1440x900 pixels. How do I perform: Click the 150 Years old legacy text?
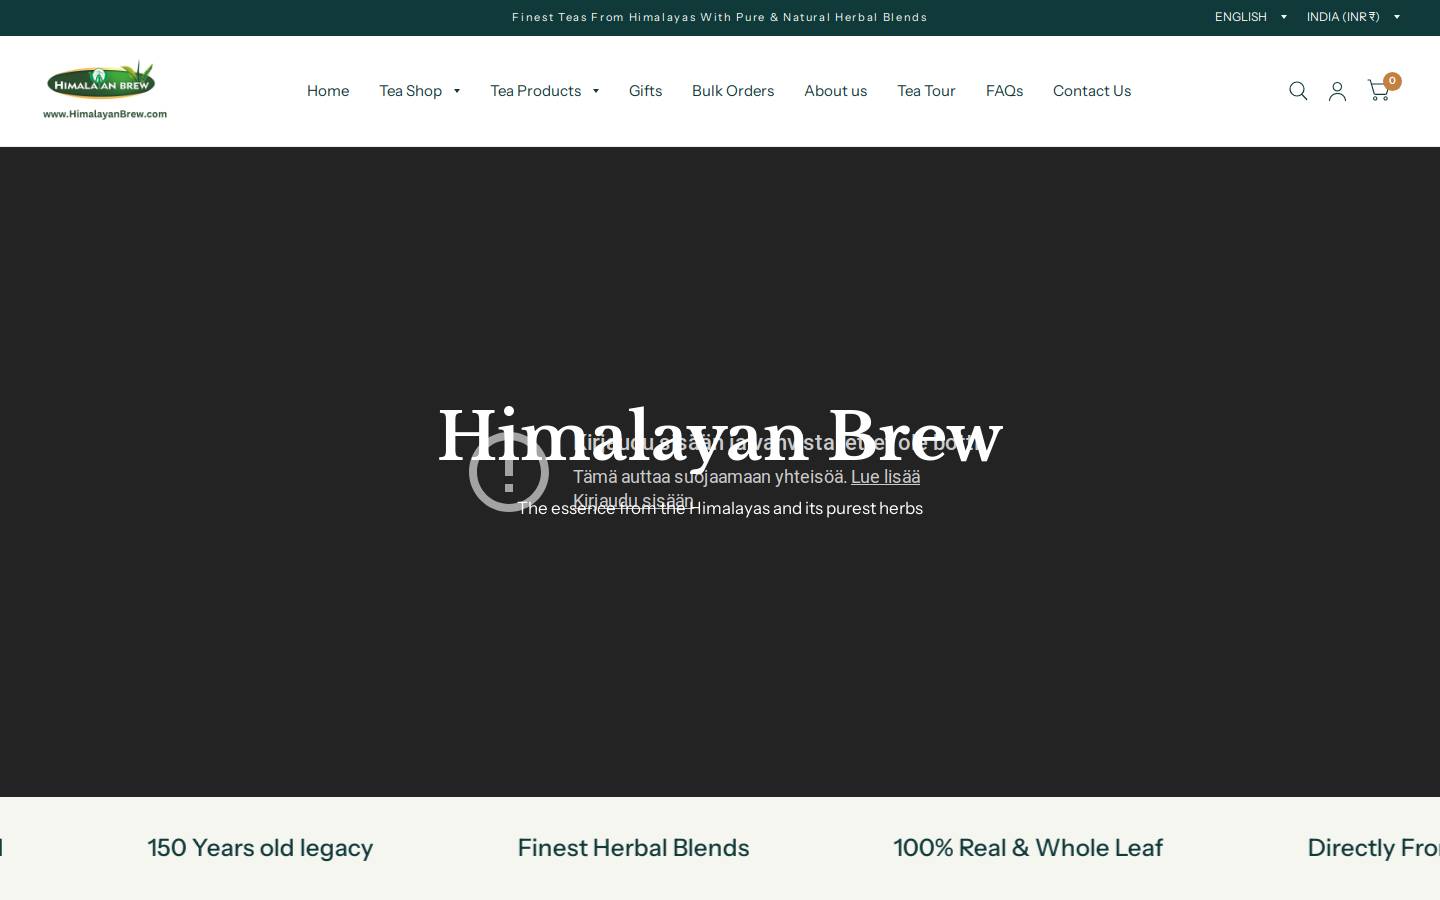[260, 848]
